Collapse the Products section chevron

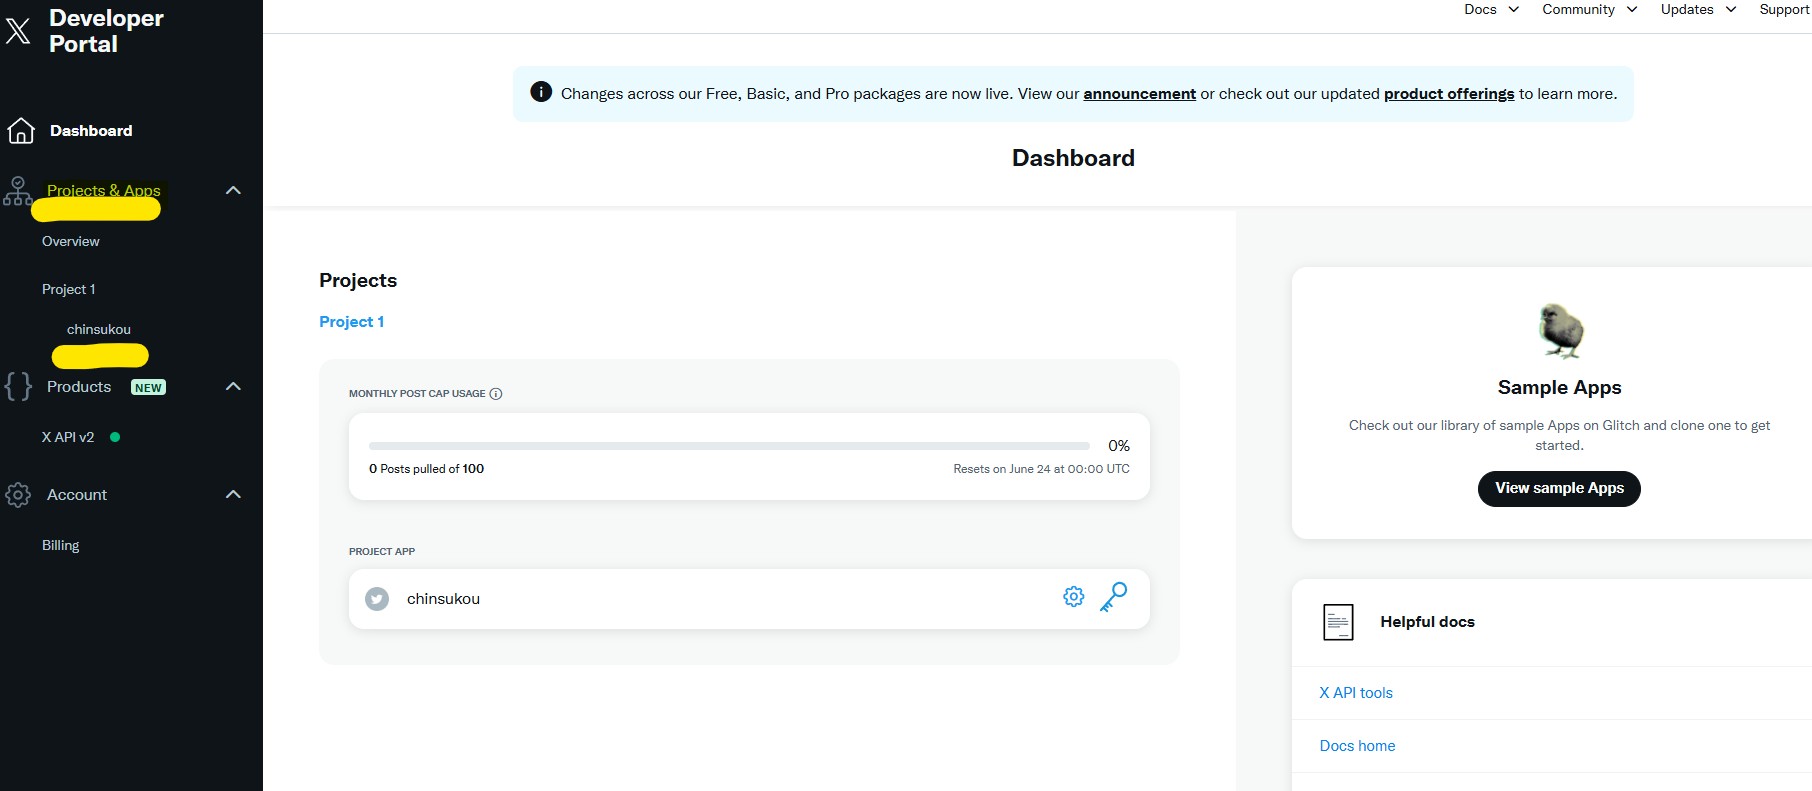coord(233,386)
